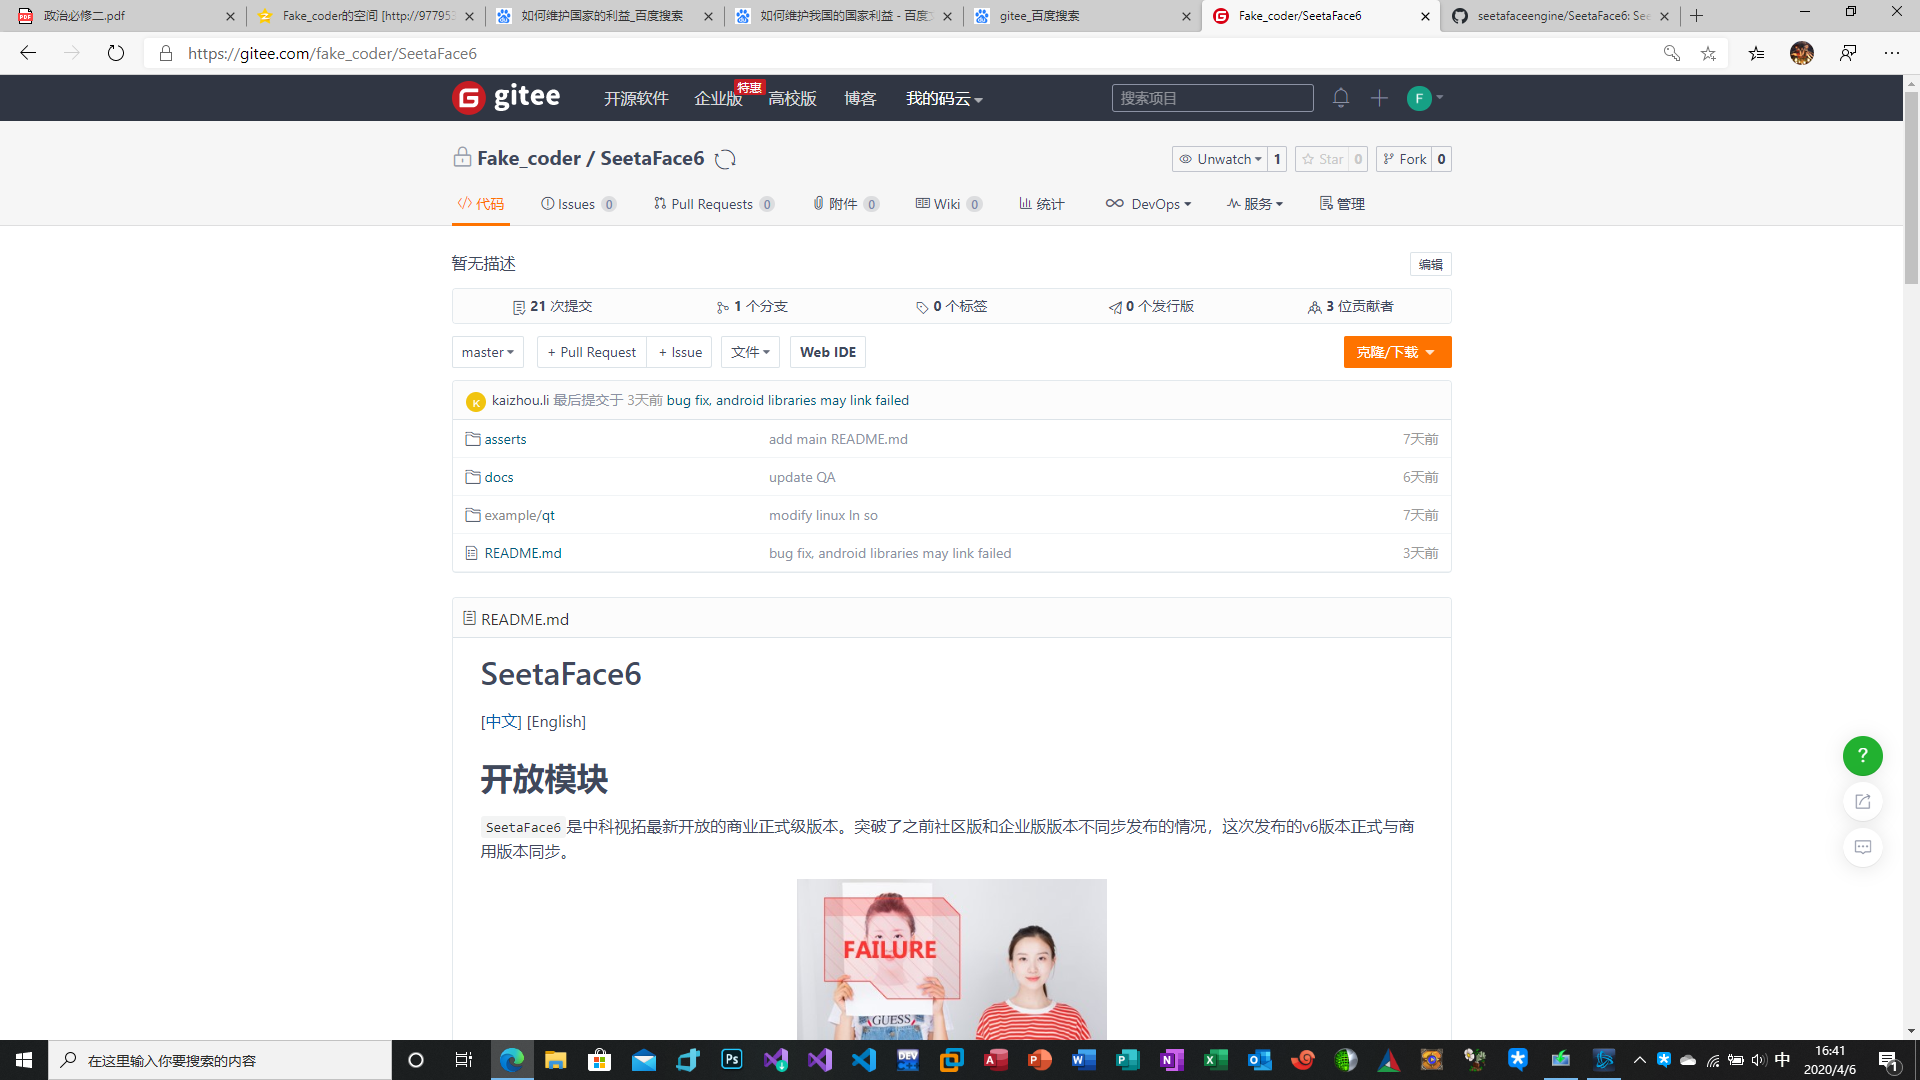Launch Photoshop from the taskbar

pyautogui.click(x=732, y=1060)
